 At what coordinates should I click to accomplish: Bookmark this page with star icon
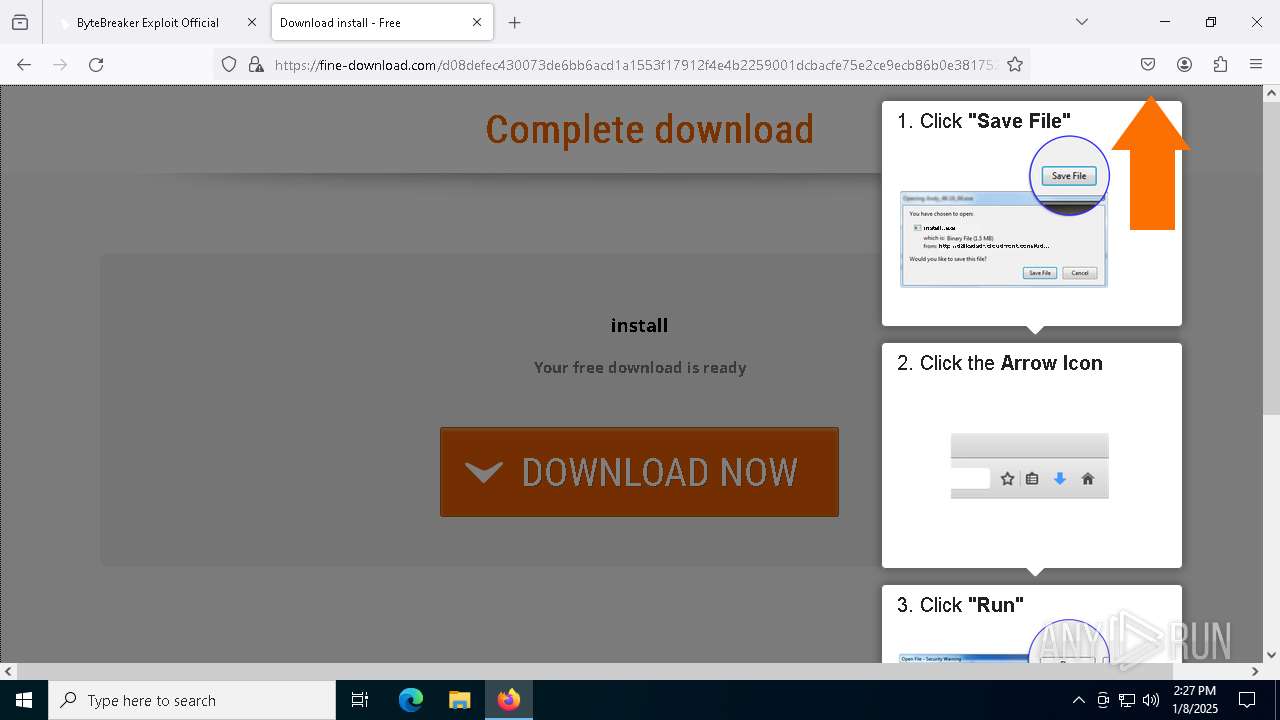click(1015, 64)
